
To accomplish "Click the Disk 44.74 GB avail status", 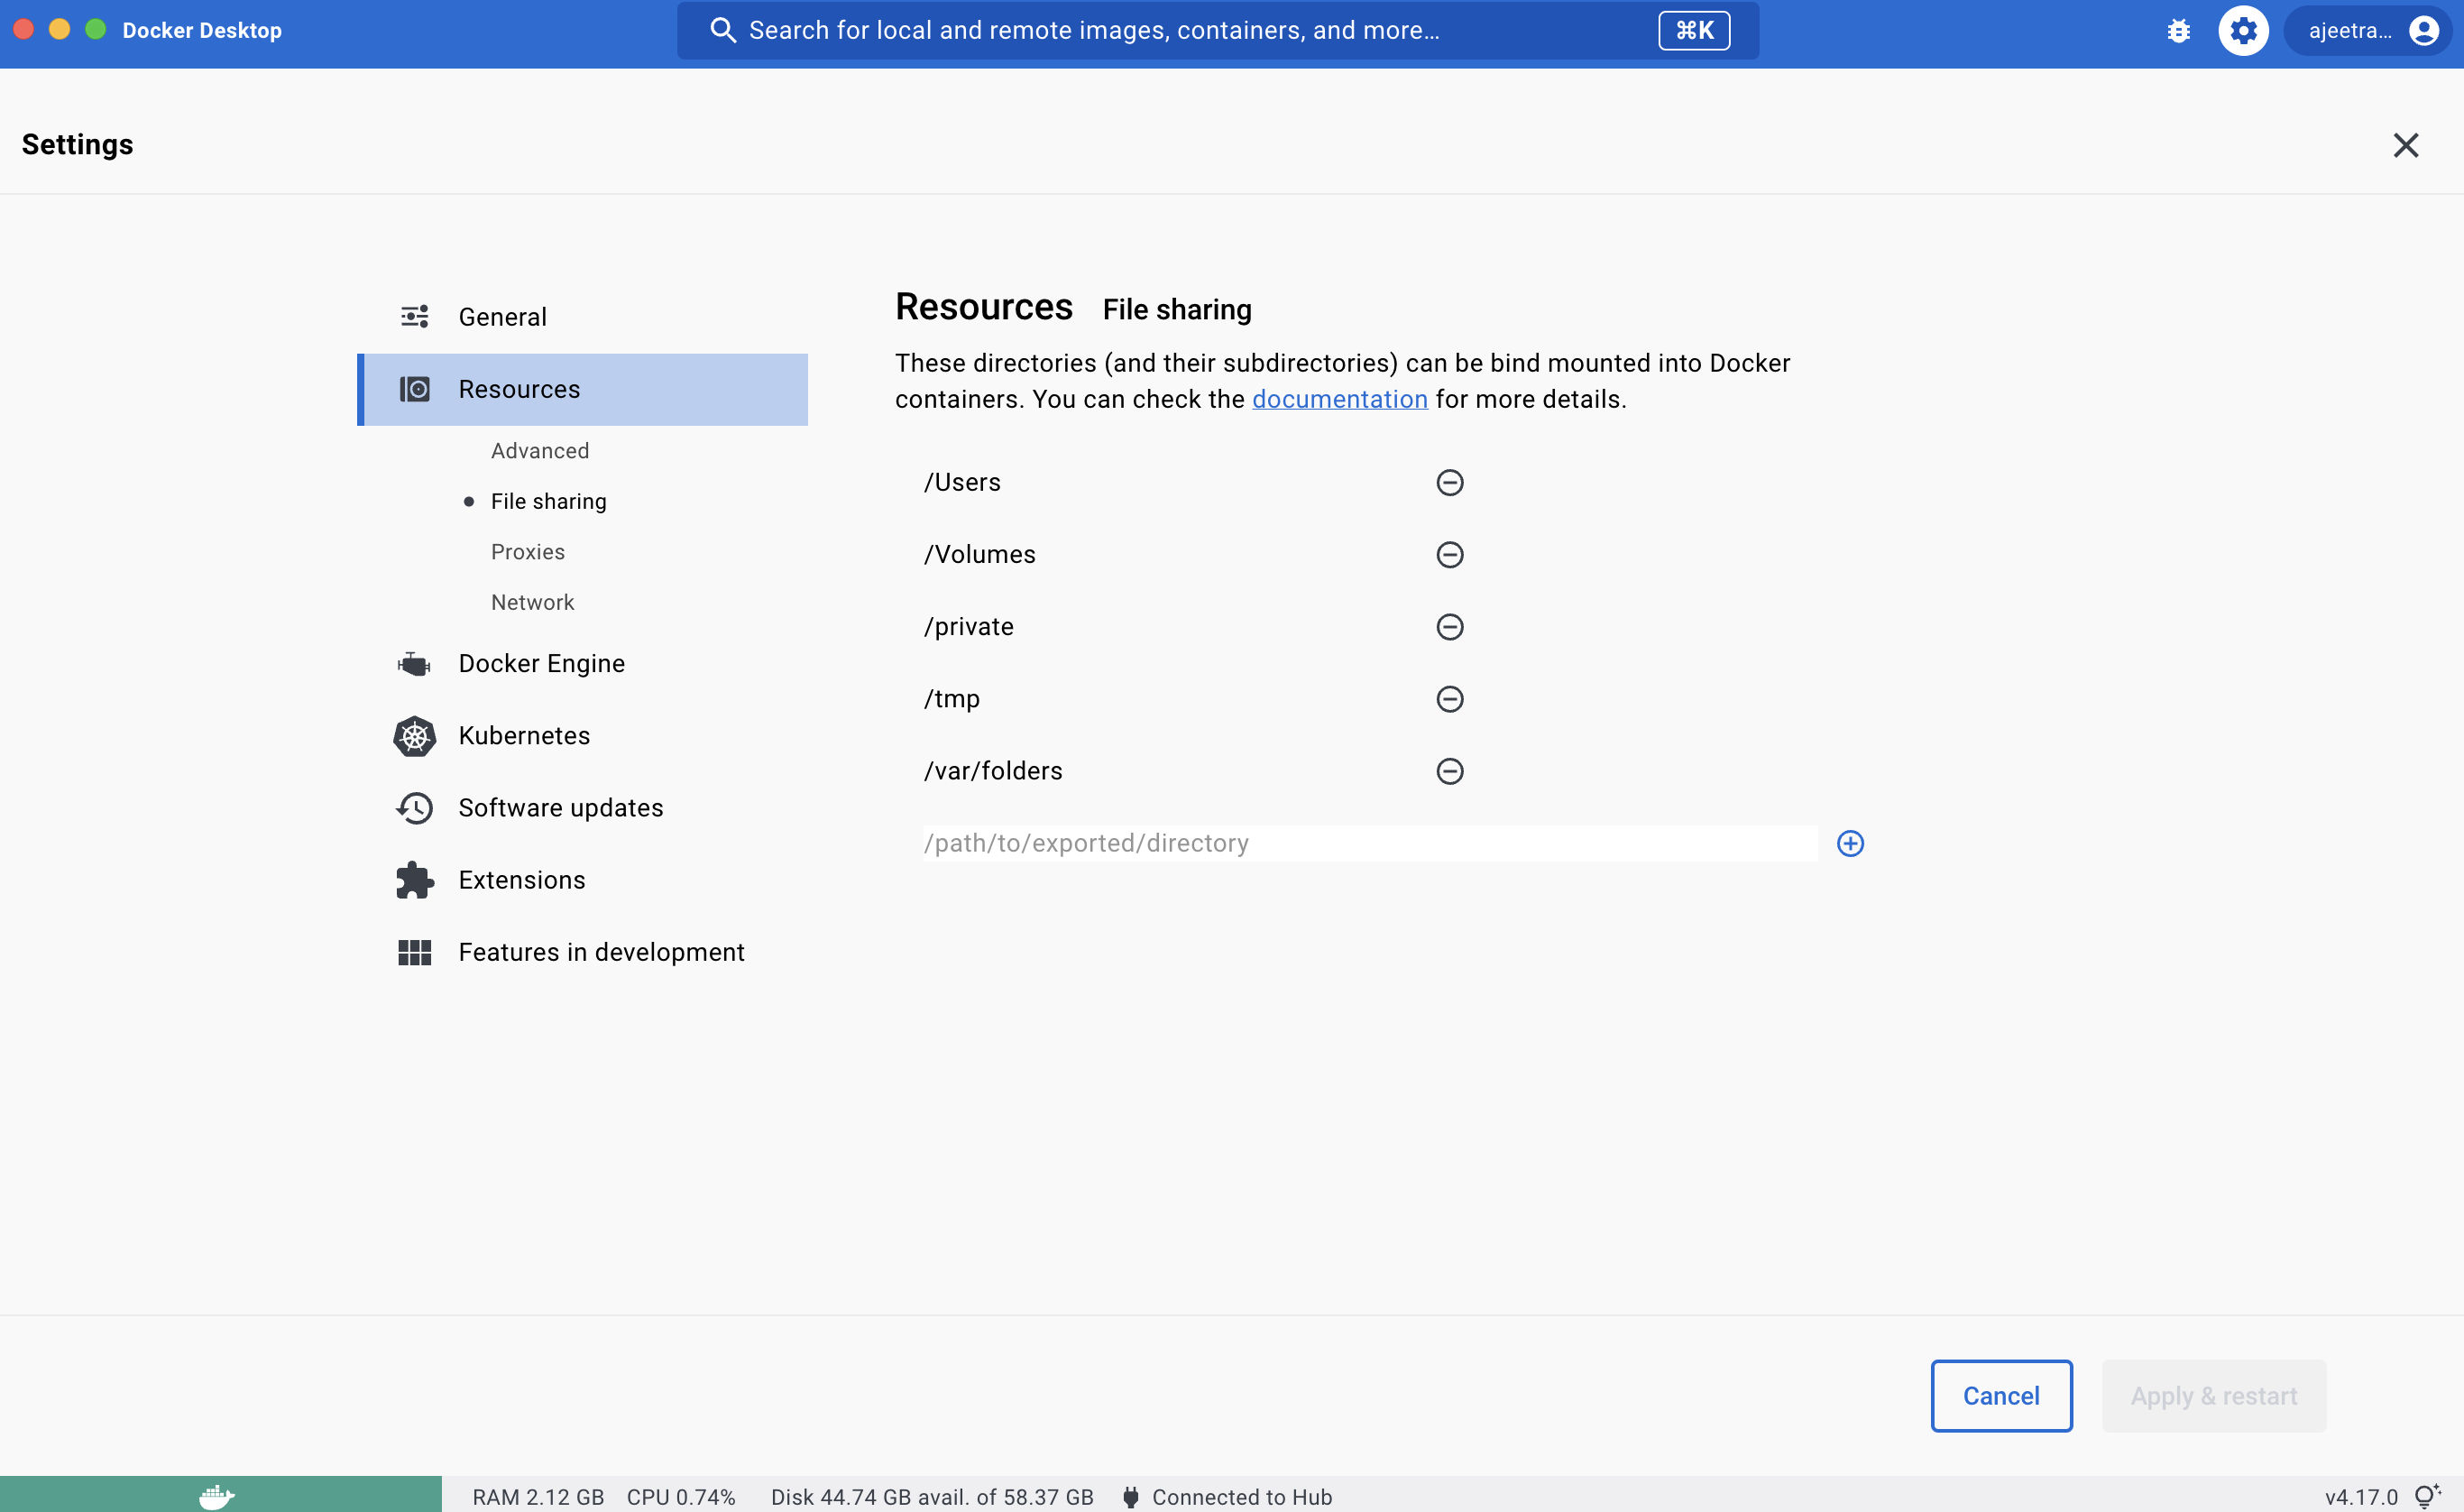I will pos(932,1497).
